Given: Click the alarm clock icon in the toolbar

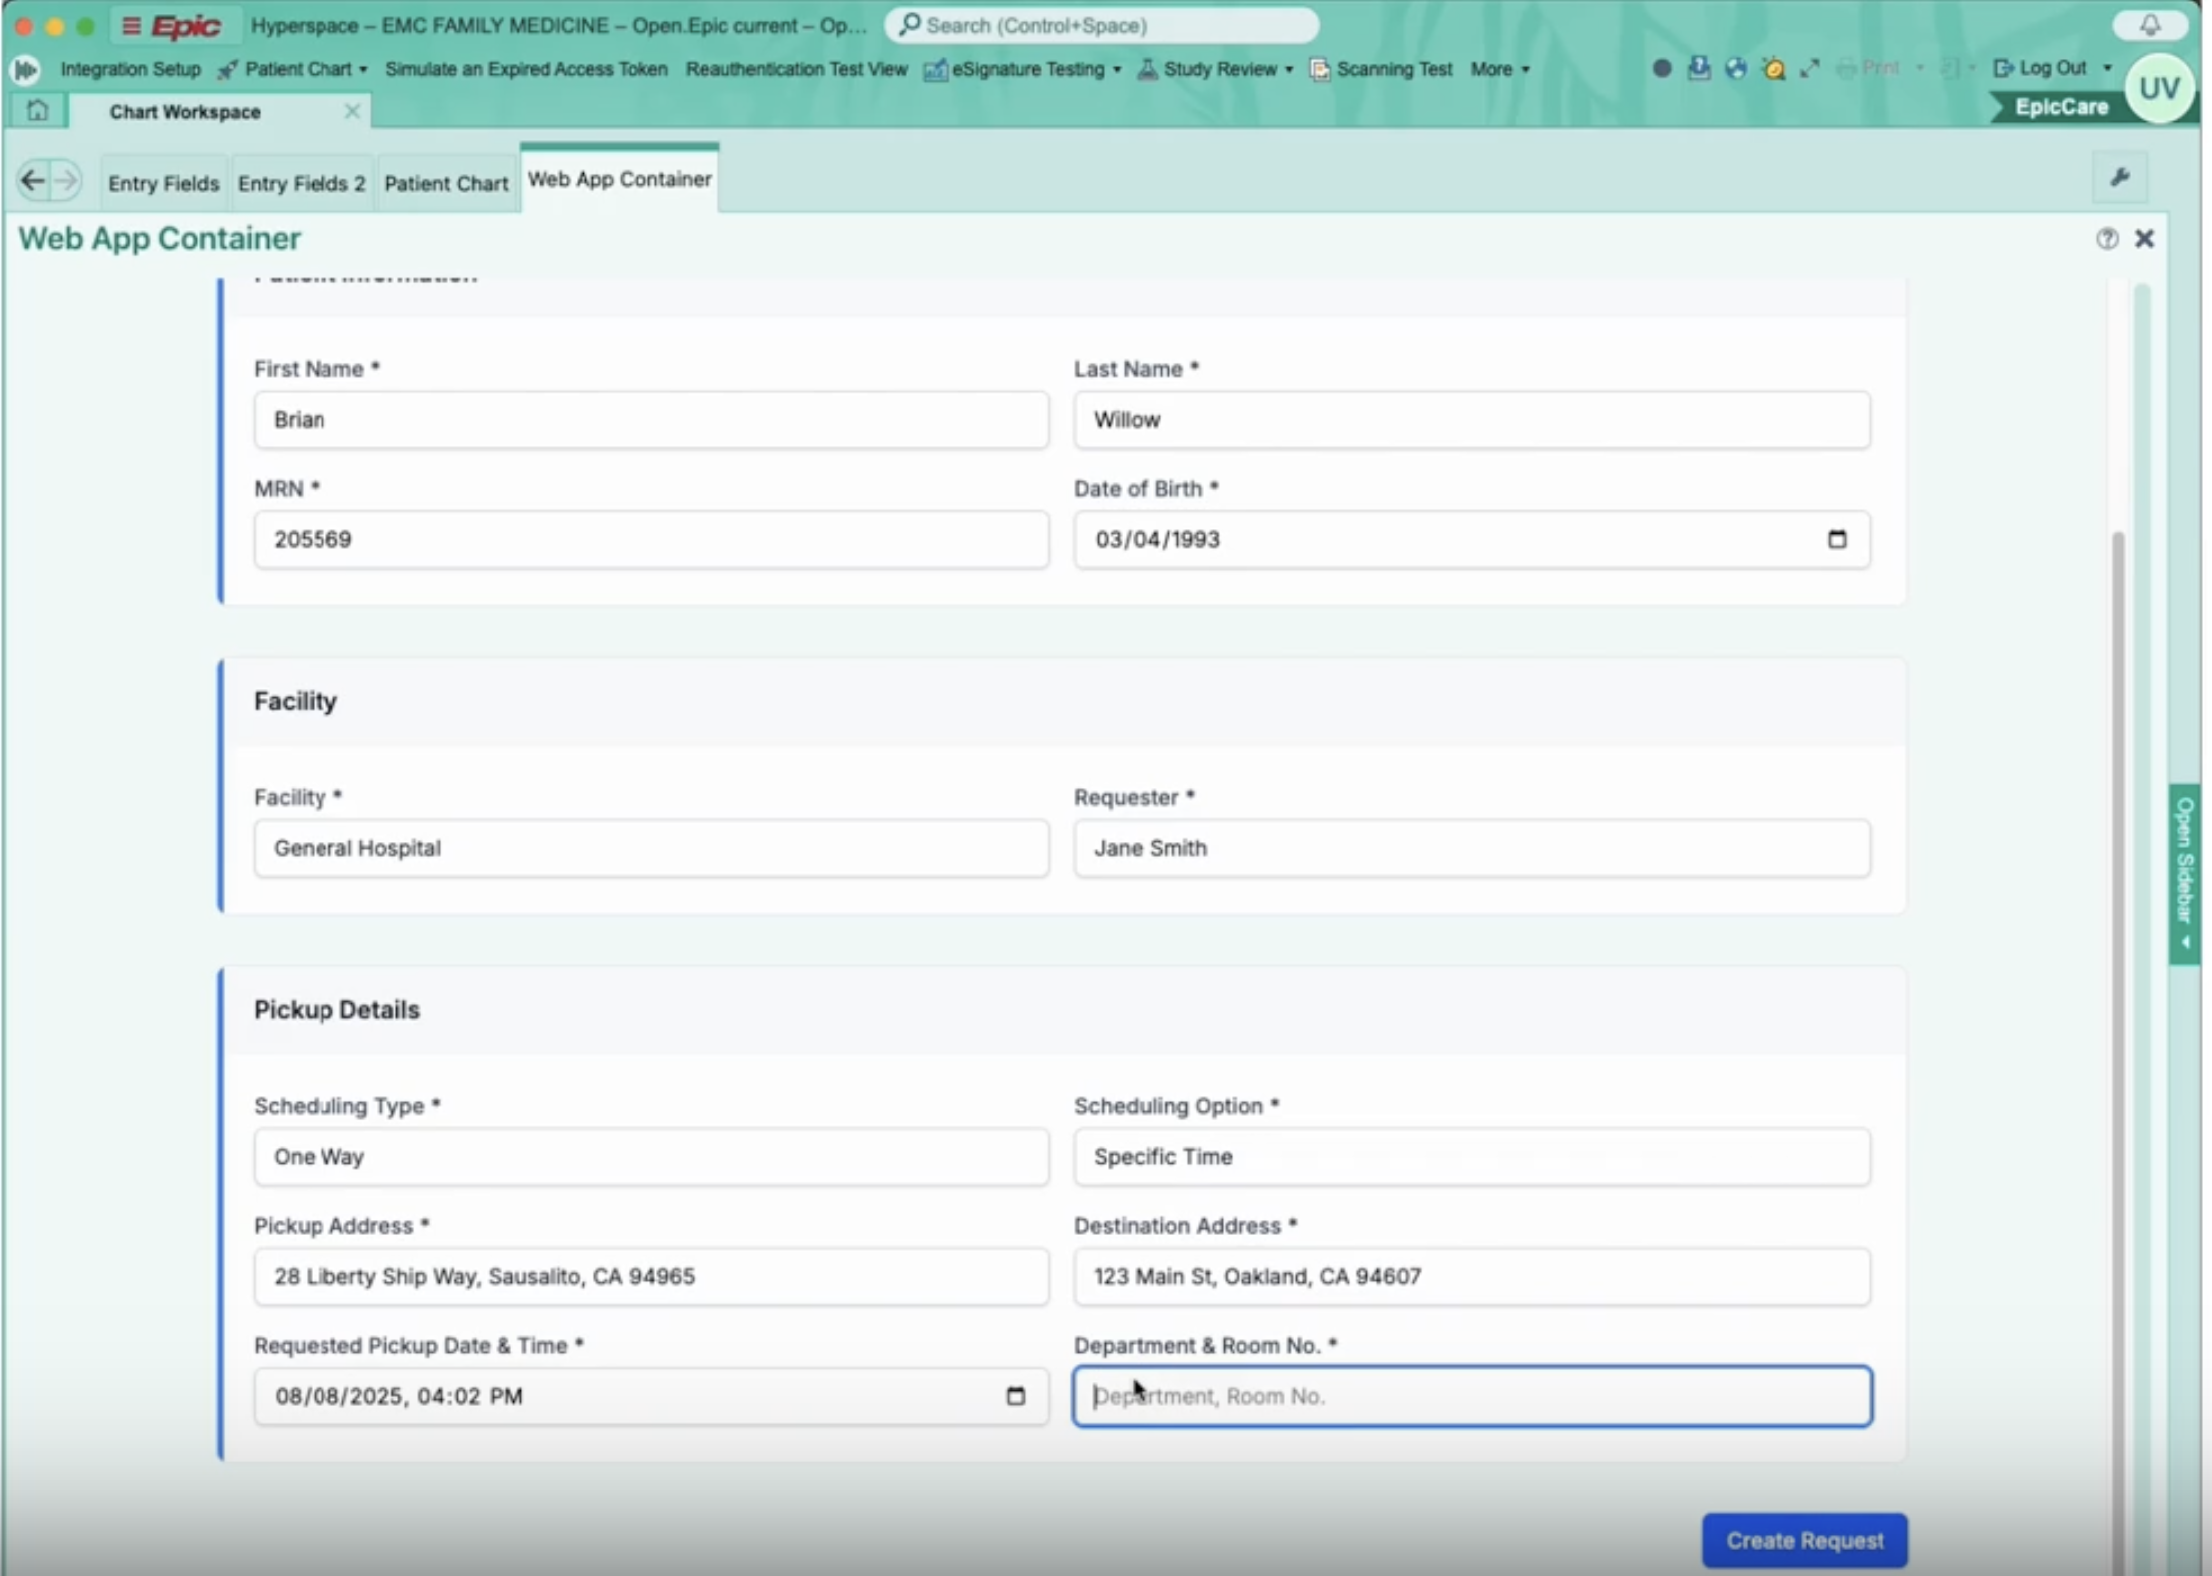Looking at the screenshot, I should [x=1773, y=68].
